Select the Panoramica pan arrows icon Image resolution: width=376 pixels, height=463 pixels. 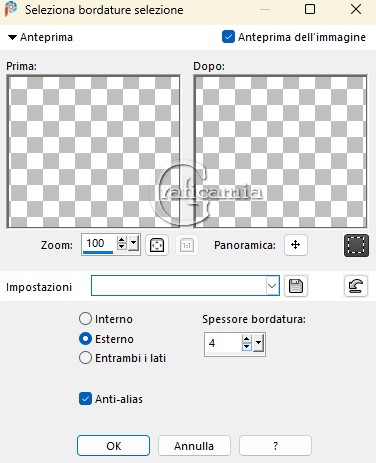point(296,245)
